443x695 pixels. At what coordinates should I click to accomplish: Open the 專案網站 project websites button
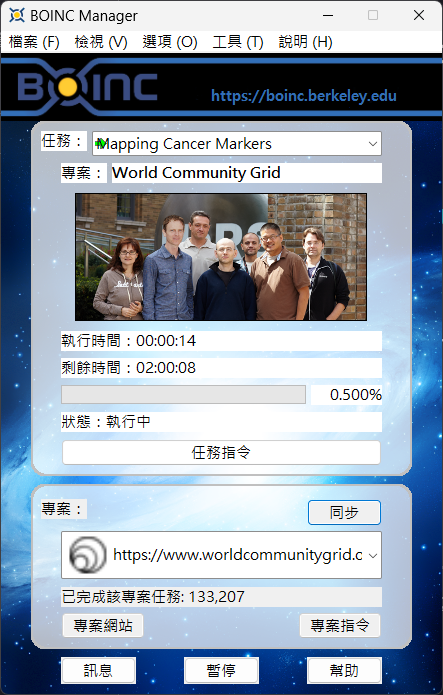[x=103, y=625]
